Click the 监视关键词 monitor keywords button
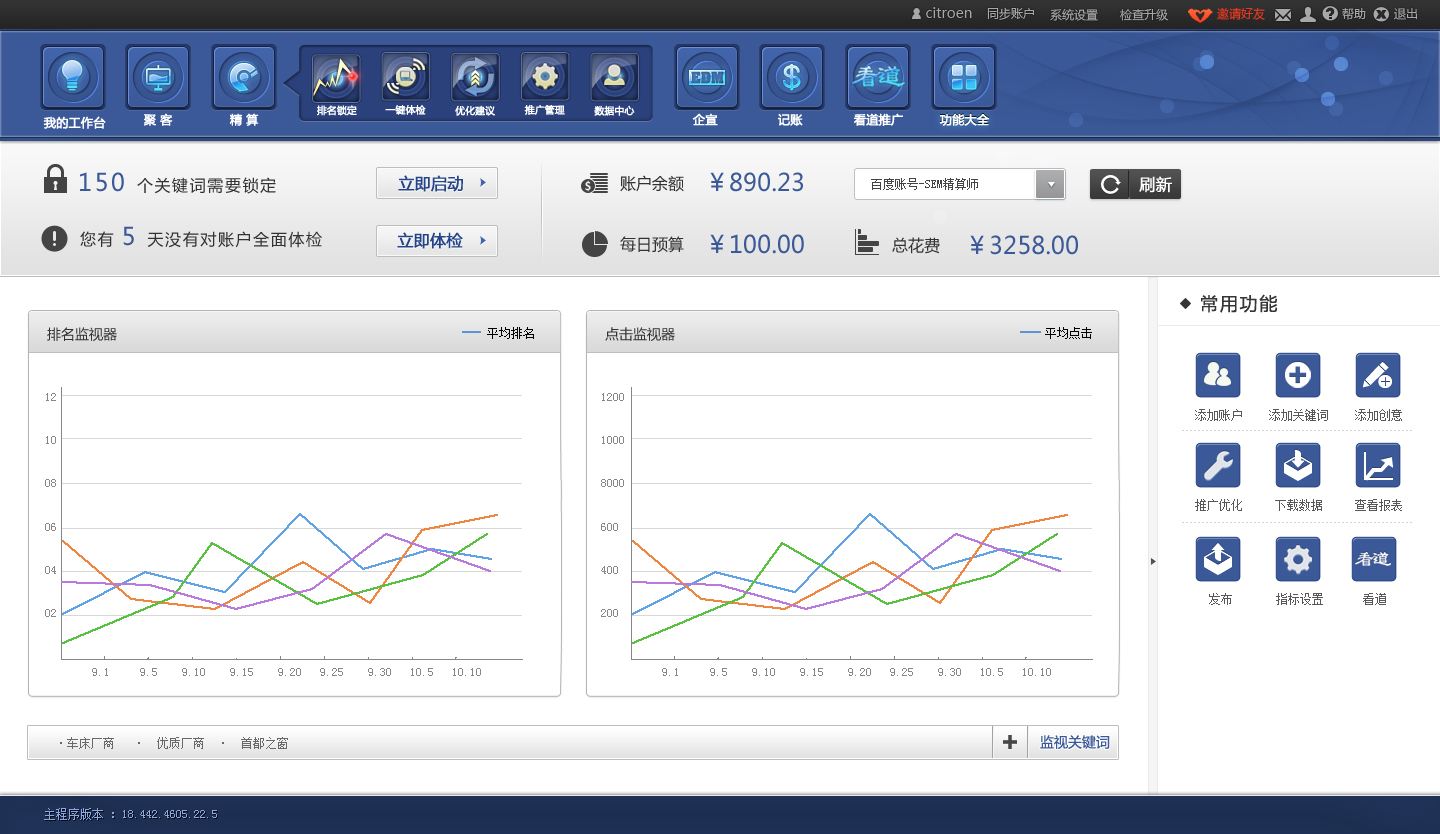 [x=1074, y=742]
